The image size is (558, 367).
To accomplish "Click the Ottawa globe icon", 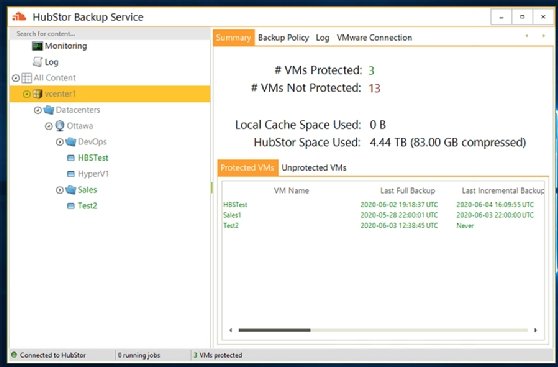I will click(x=60, y=126).
